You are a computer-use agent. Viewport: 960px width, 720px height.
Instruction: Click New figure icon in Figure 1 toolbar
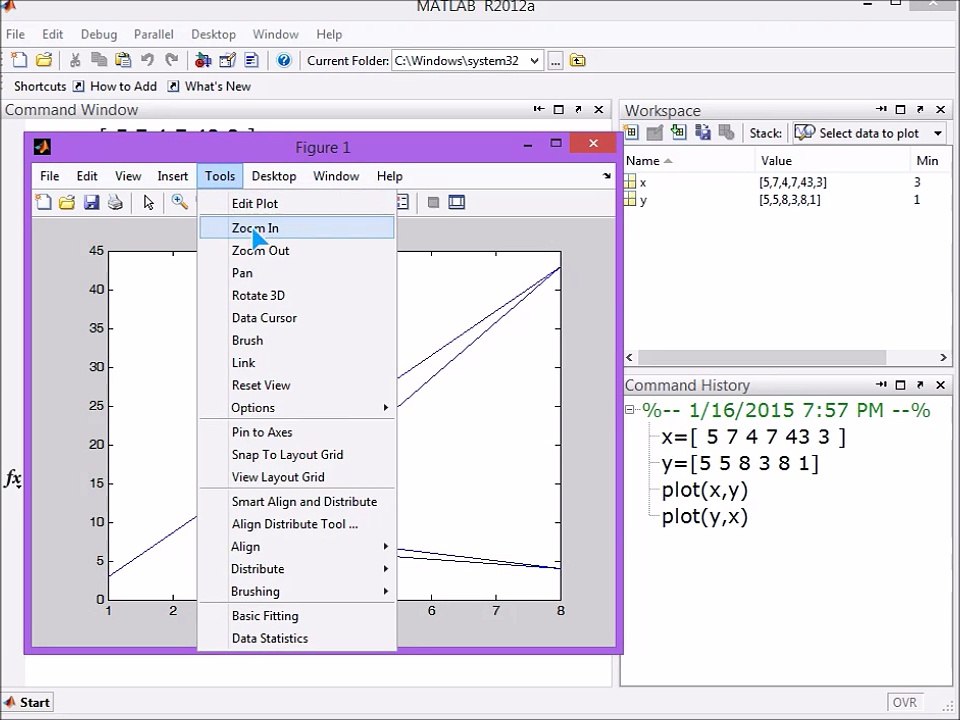[x=43, y=202]
